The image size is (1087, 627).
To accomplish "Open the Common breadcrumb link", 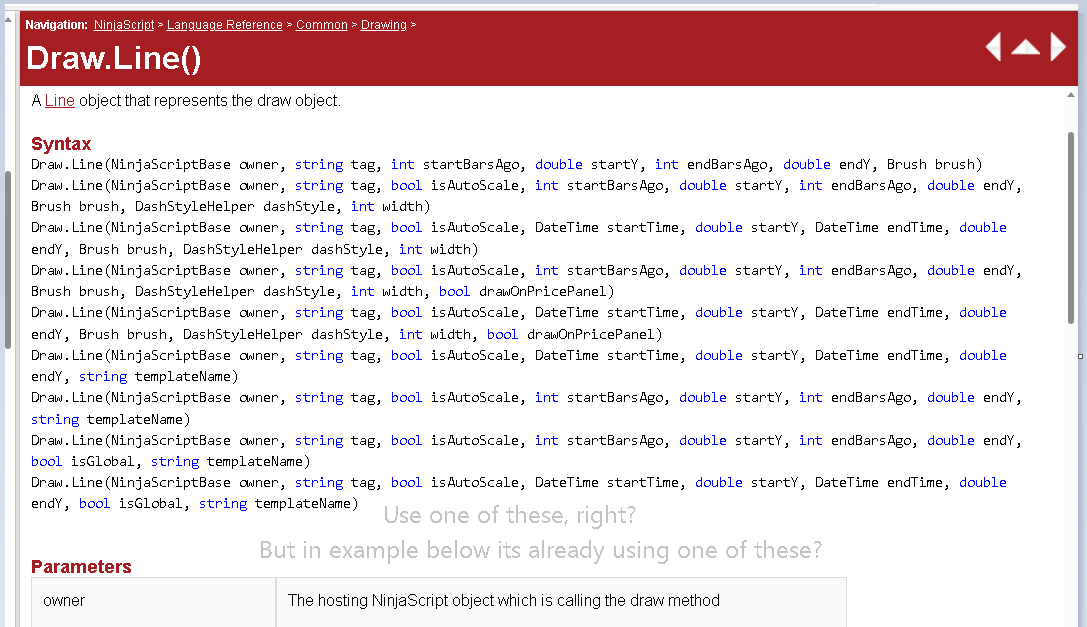I will (322, 25).
